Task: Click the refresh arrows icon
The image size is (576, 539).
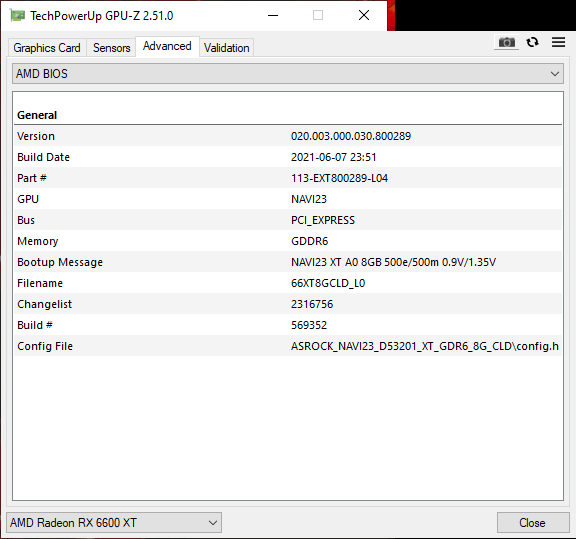Action: tap(532, 42)
